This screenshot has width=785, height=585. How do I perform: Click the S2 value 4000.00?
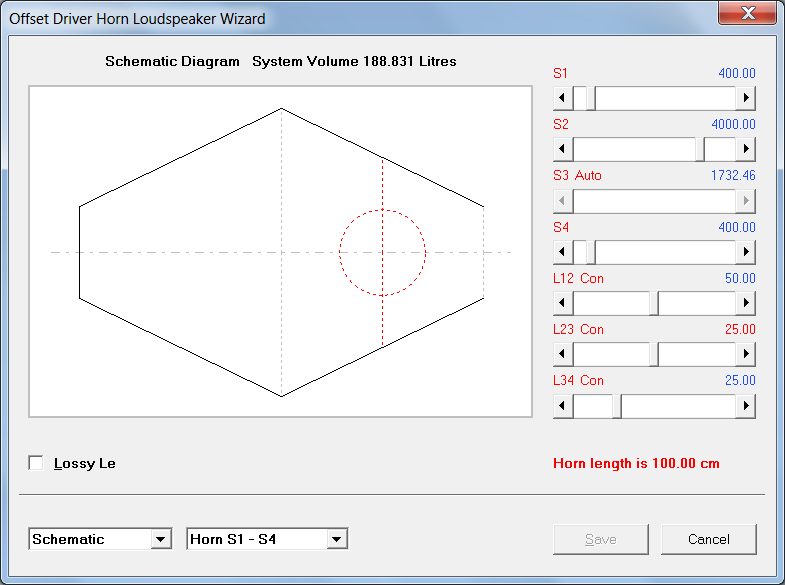click(733, 125)
